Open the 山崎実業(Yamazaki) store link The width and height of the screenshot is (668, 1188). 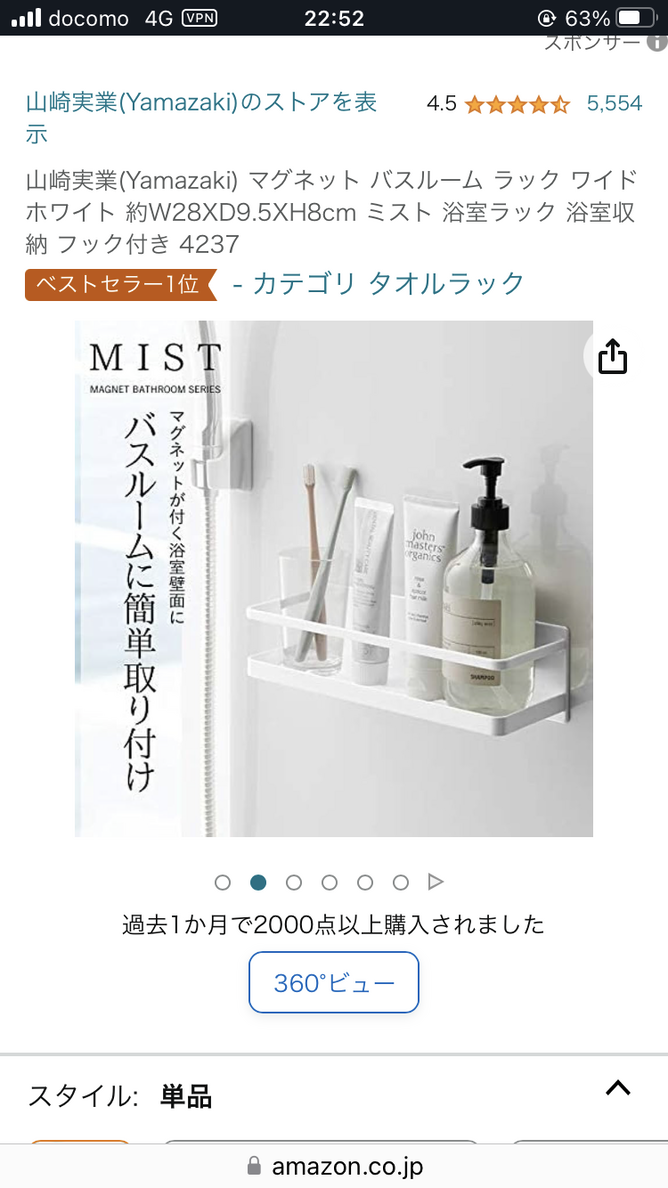pyautogui.click(x=201, y=118)
